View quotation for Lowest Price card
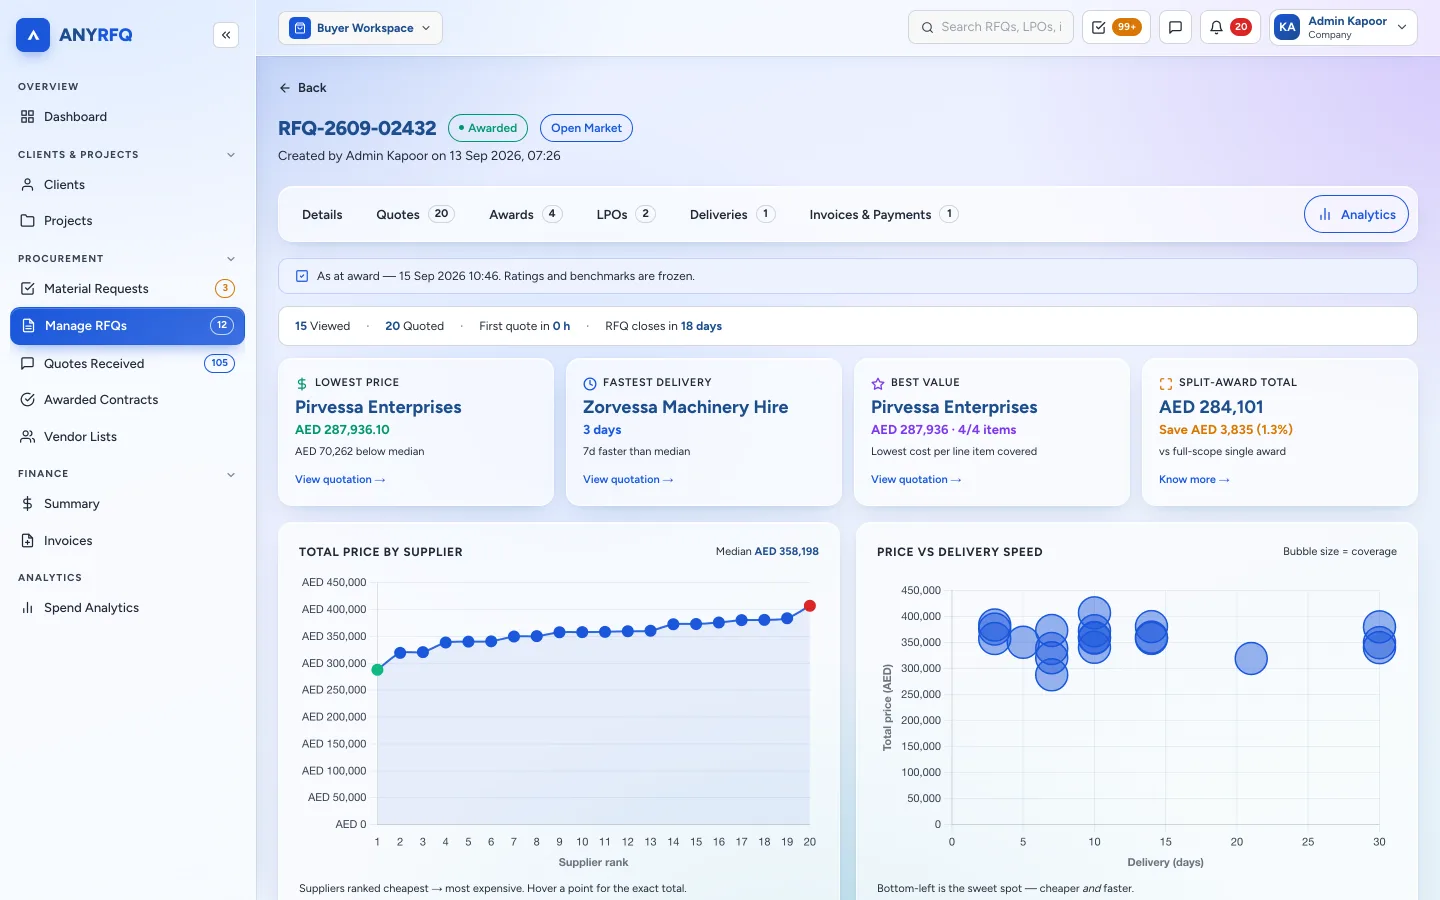 340,480
